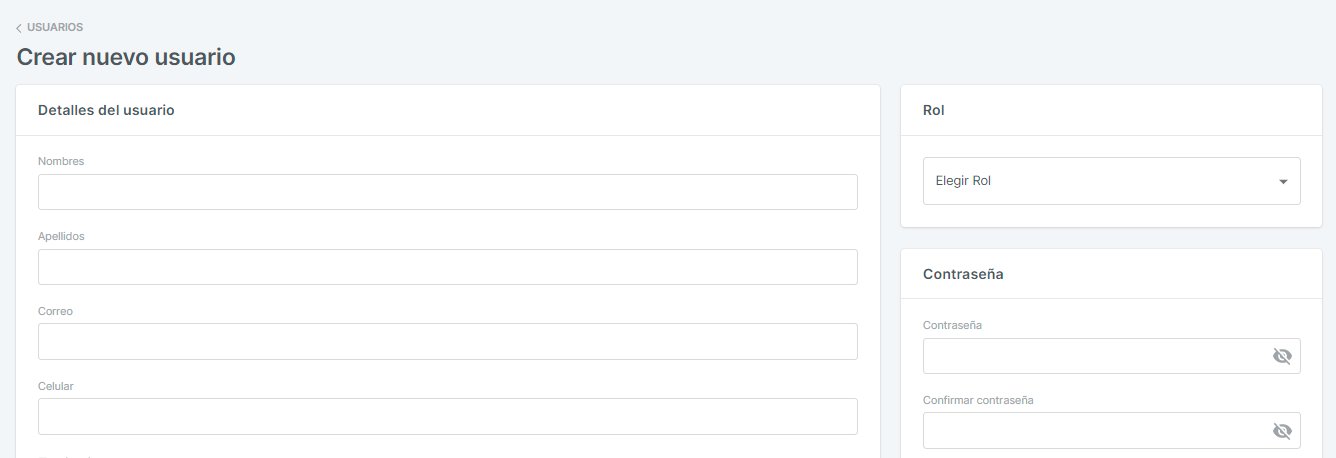Click the Apellidos field label
This screenshot has height=458, width=1336.
[61, 236]
